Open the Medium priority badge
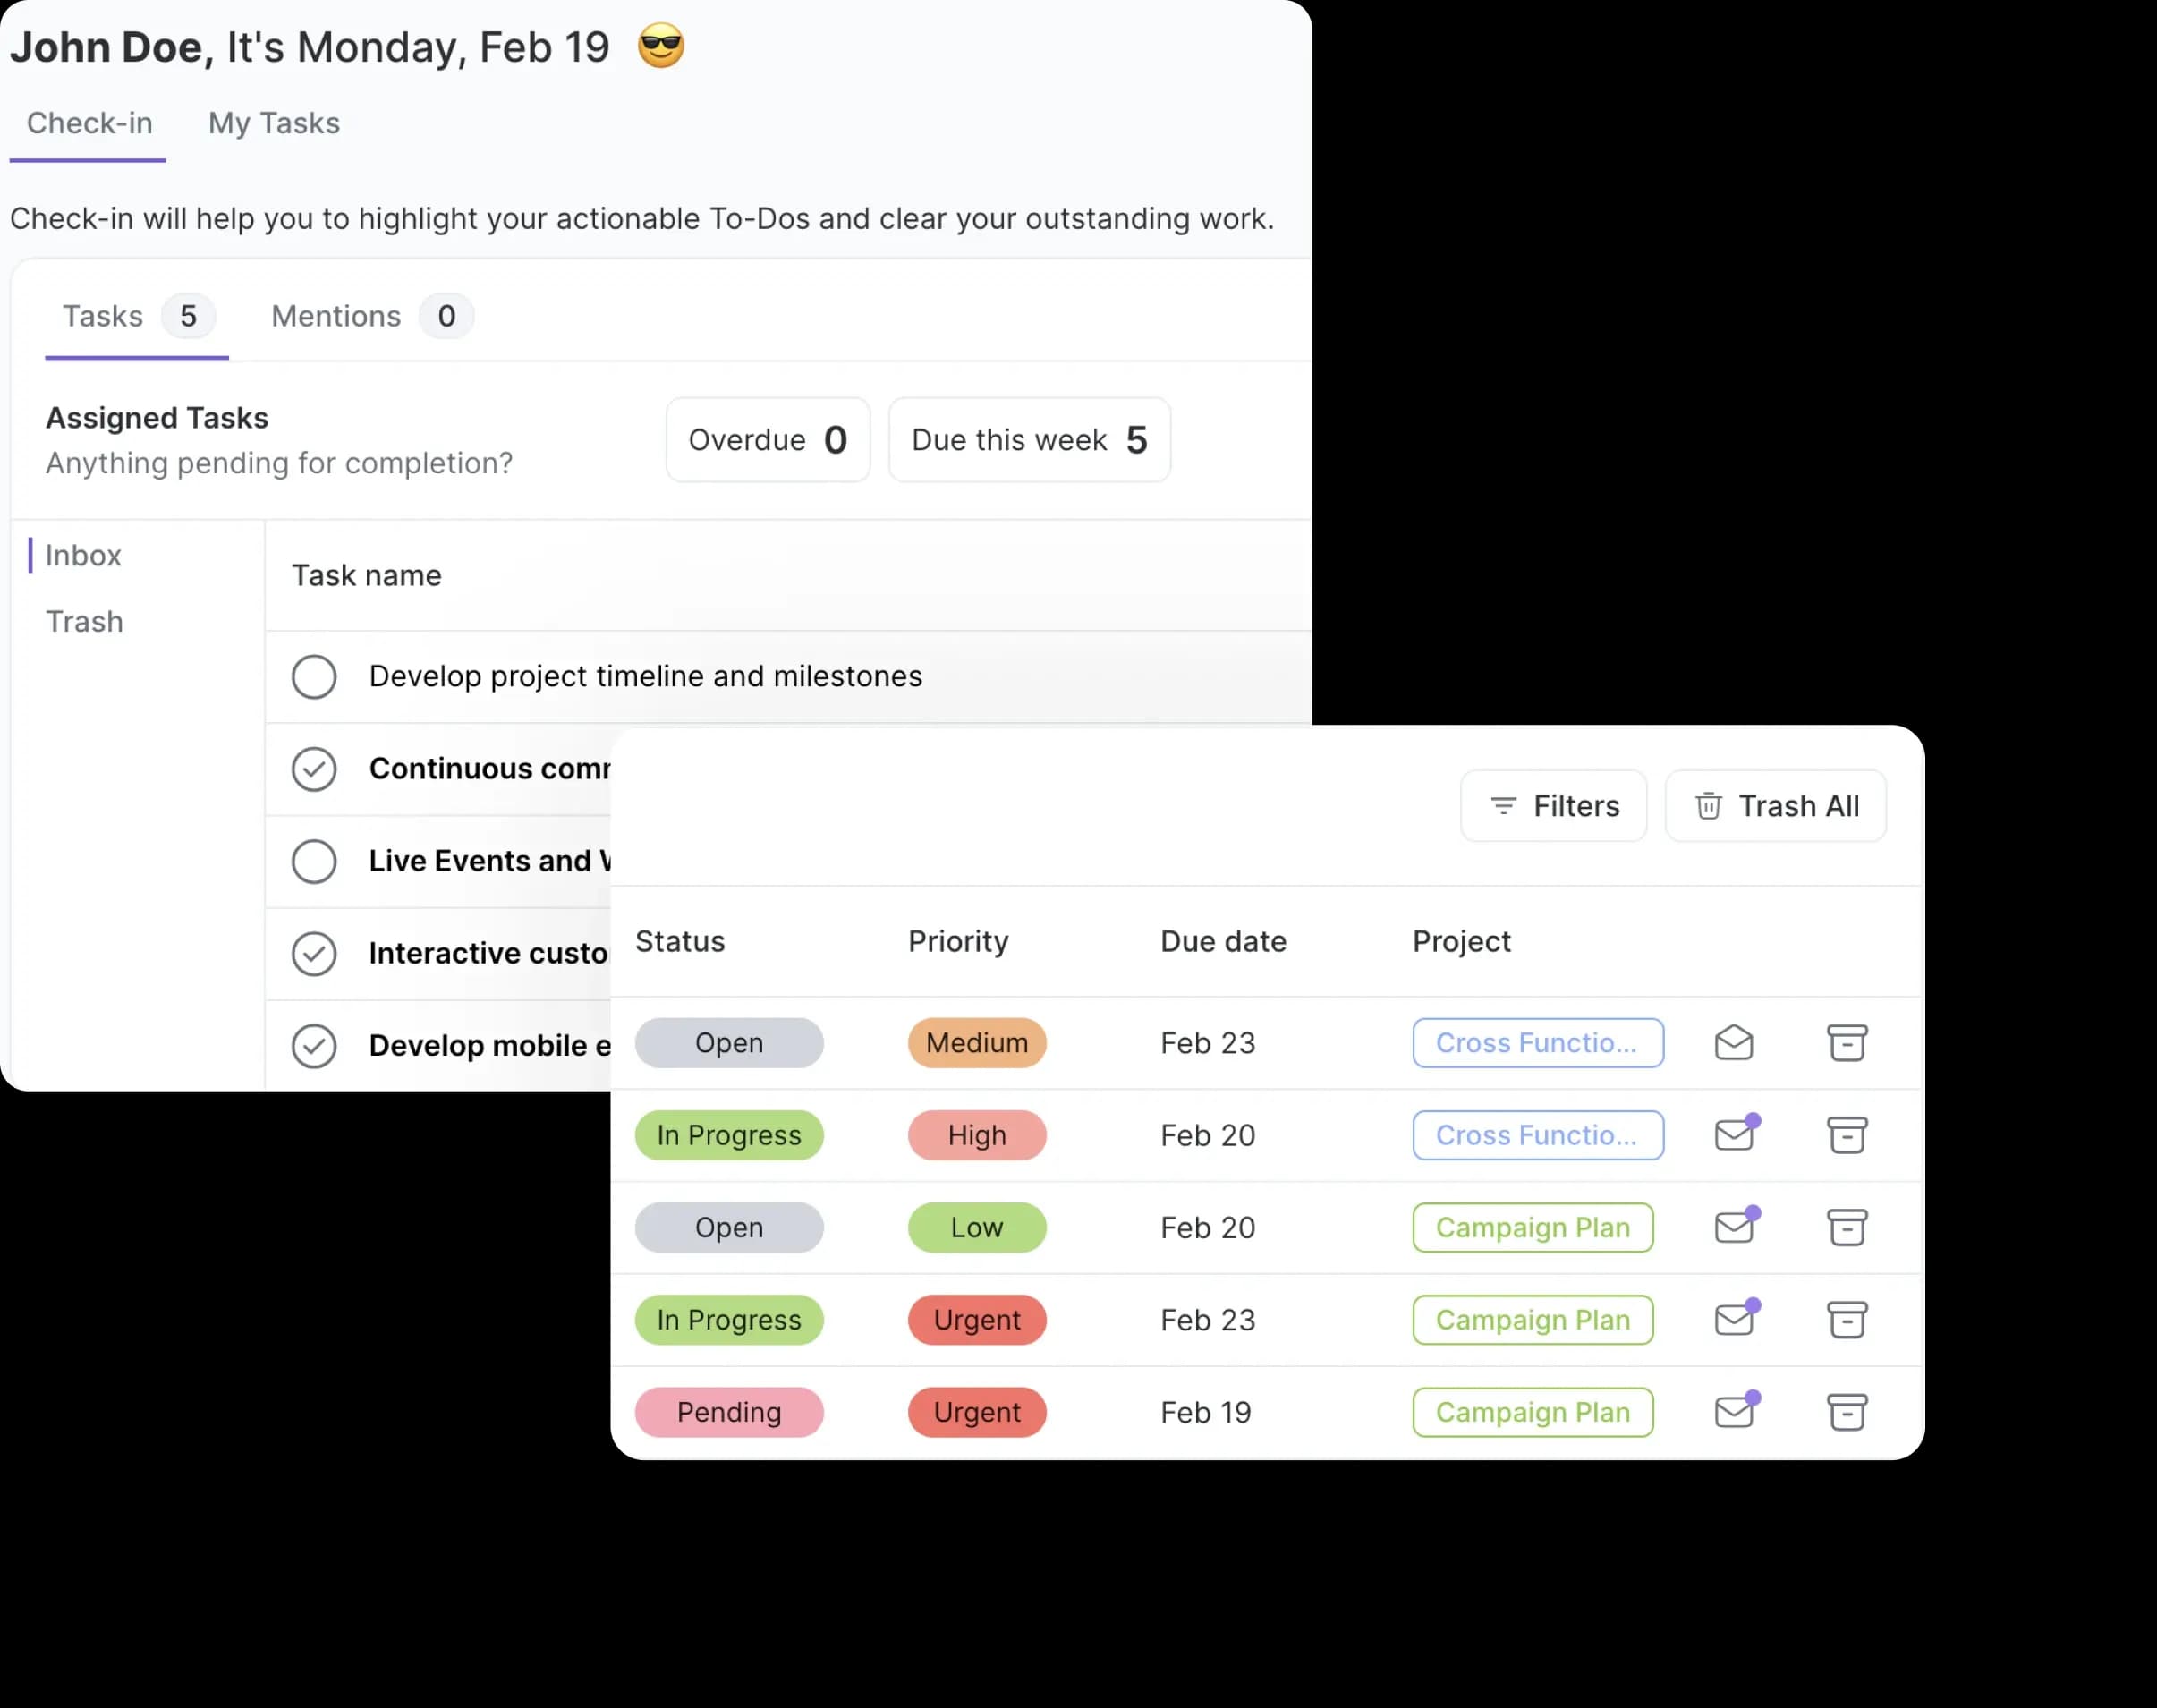Image resolution: width=2157 pixels, height=1708 pixels. tap(976, 1043)
